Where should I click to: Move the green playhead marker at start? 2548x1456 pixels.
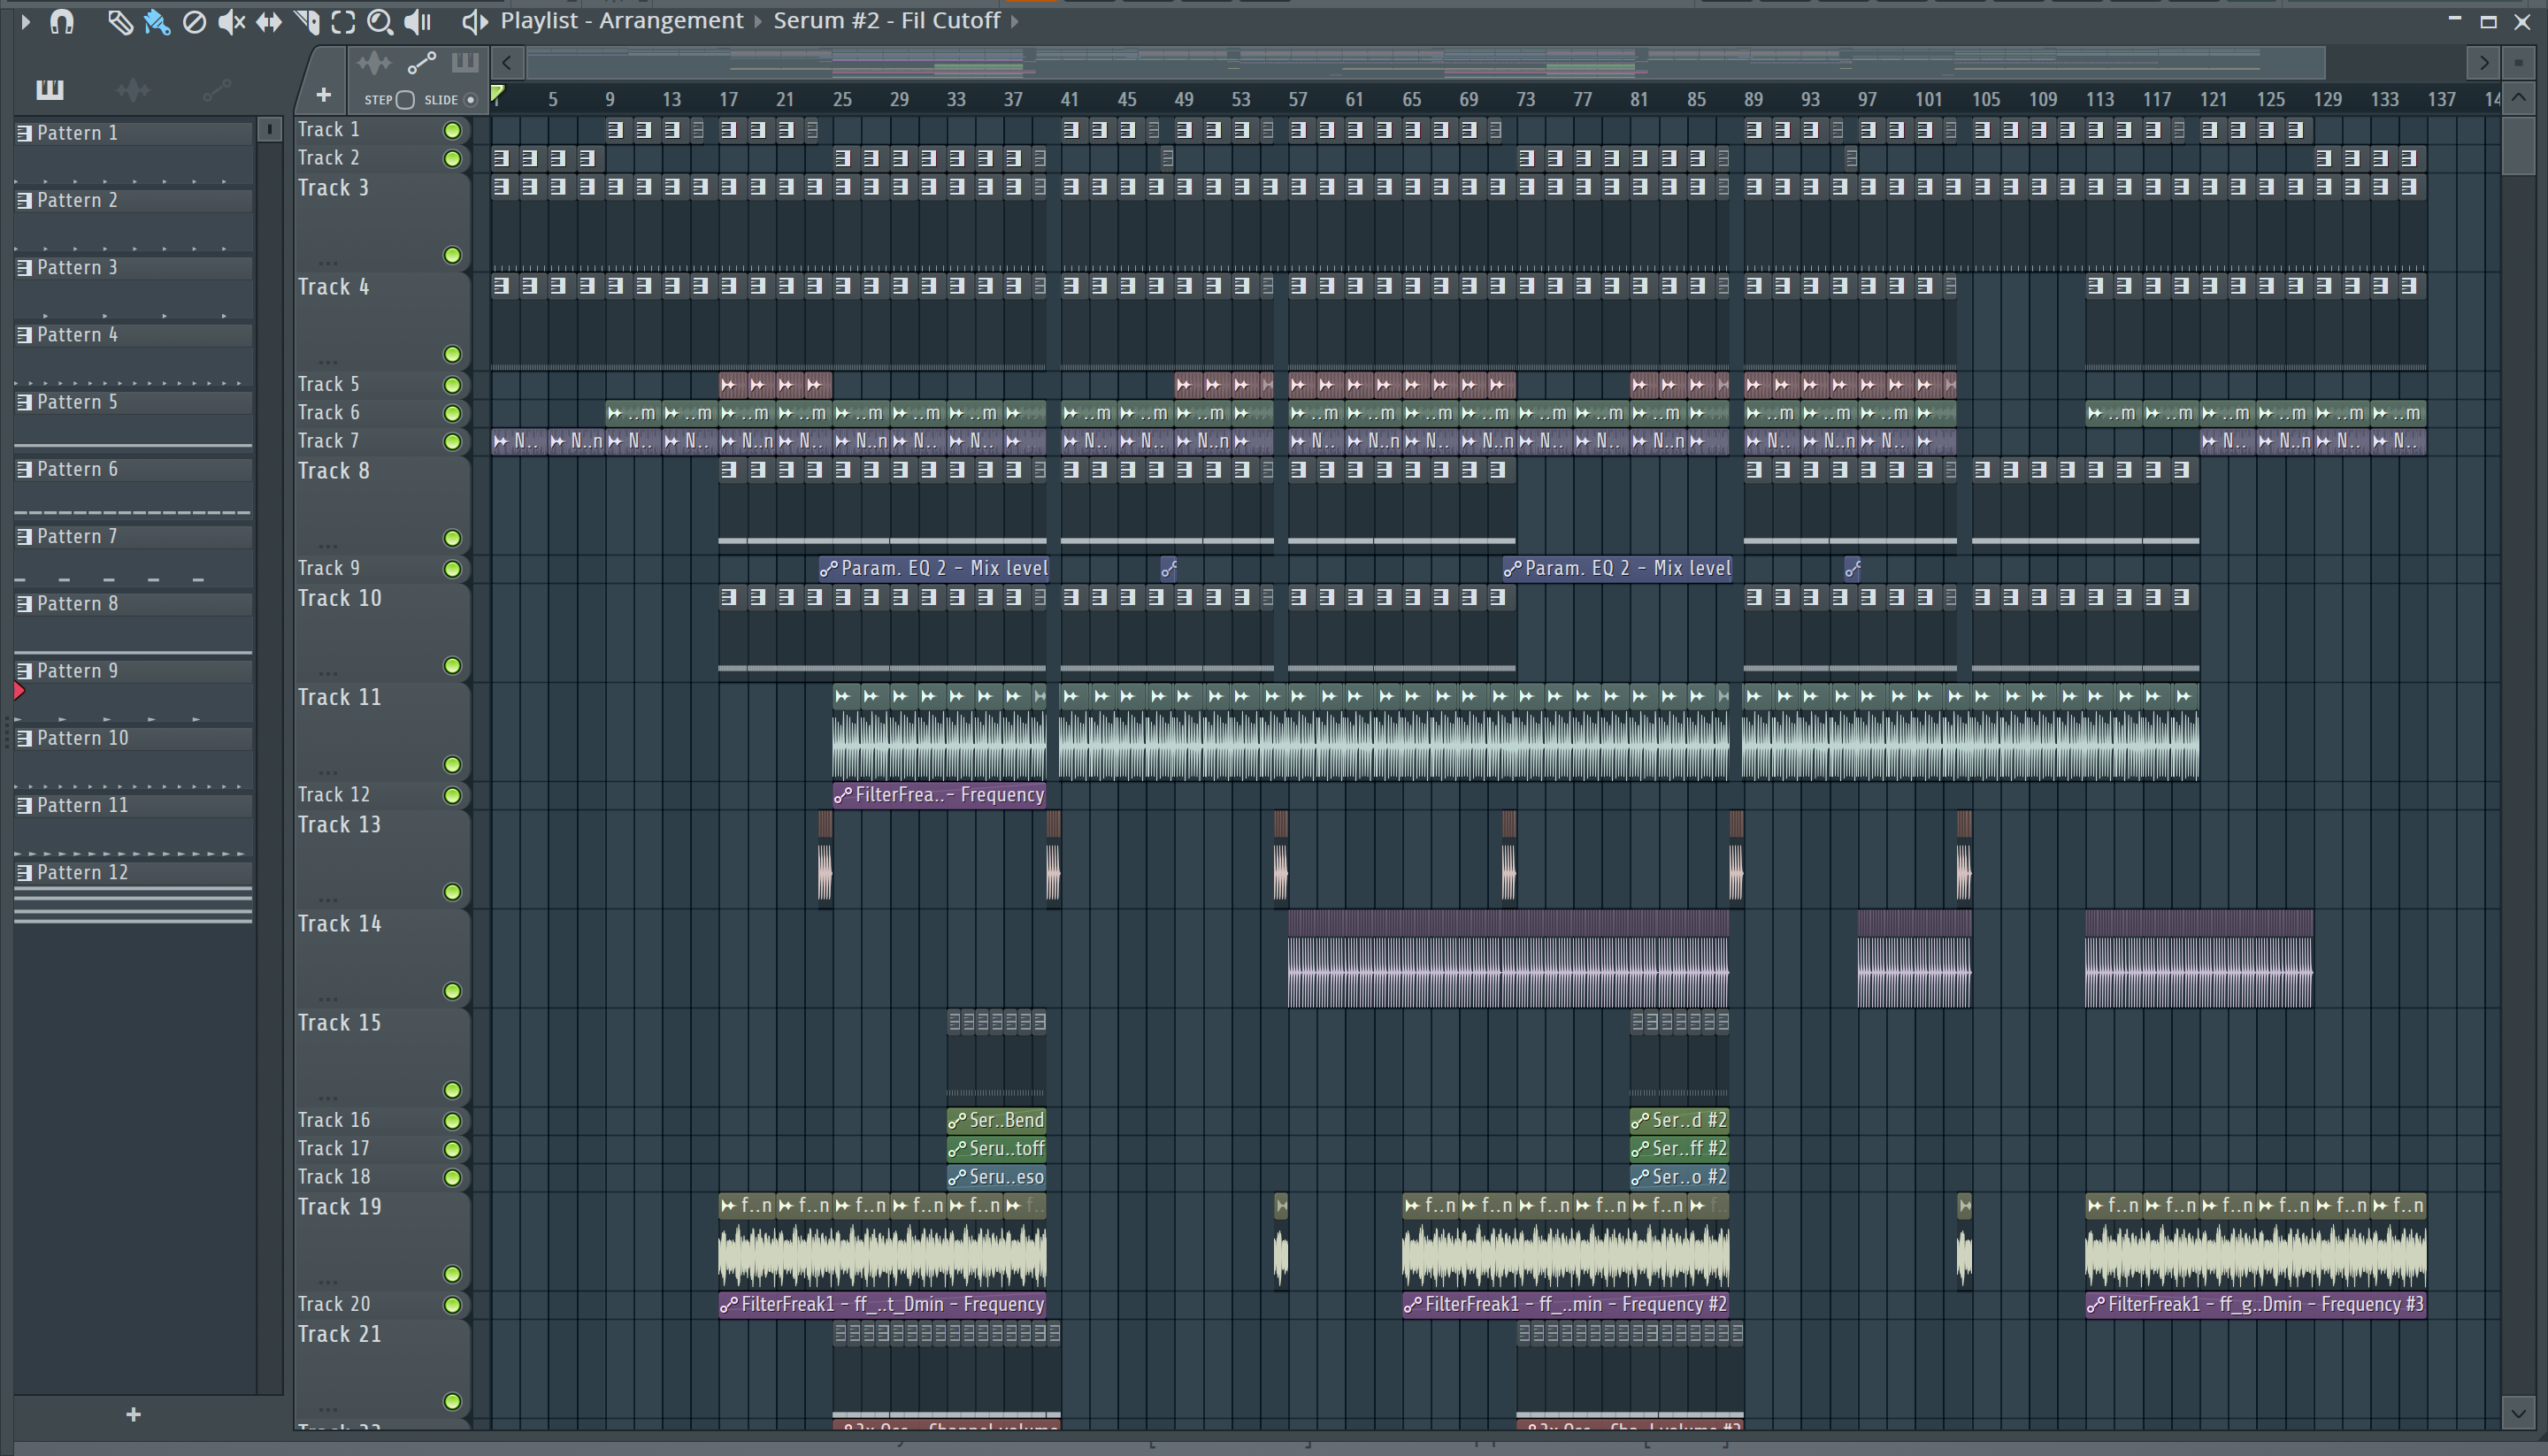[498, 94]
